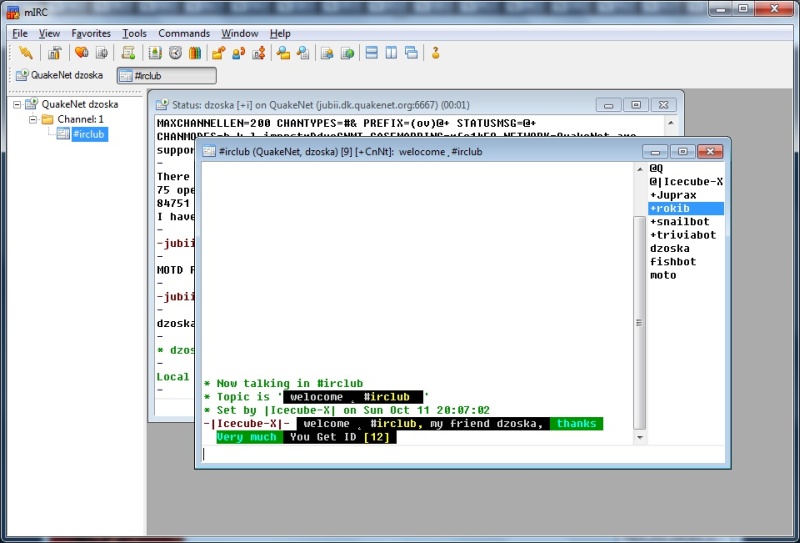
Task: Click the About mIRC toolbar icon
Action: [x=435, y=53]
